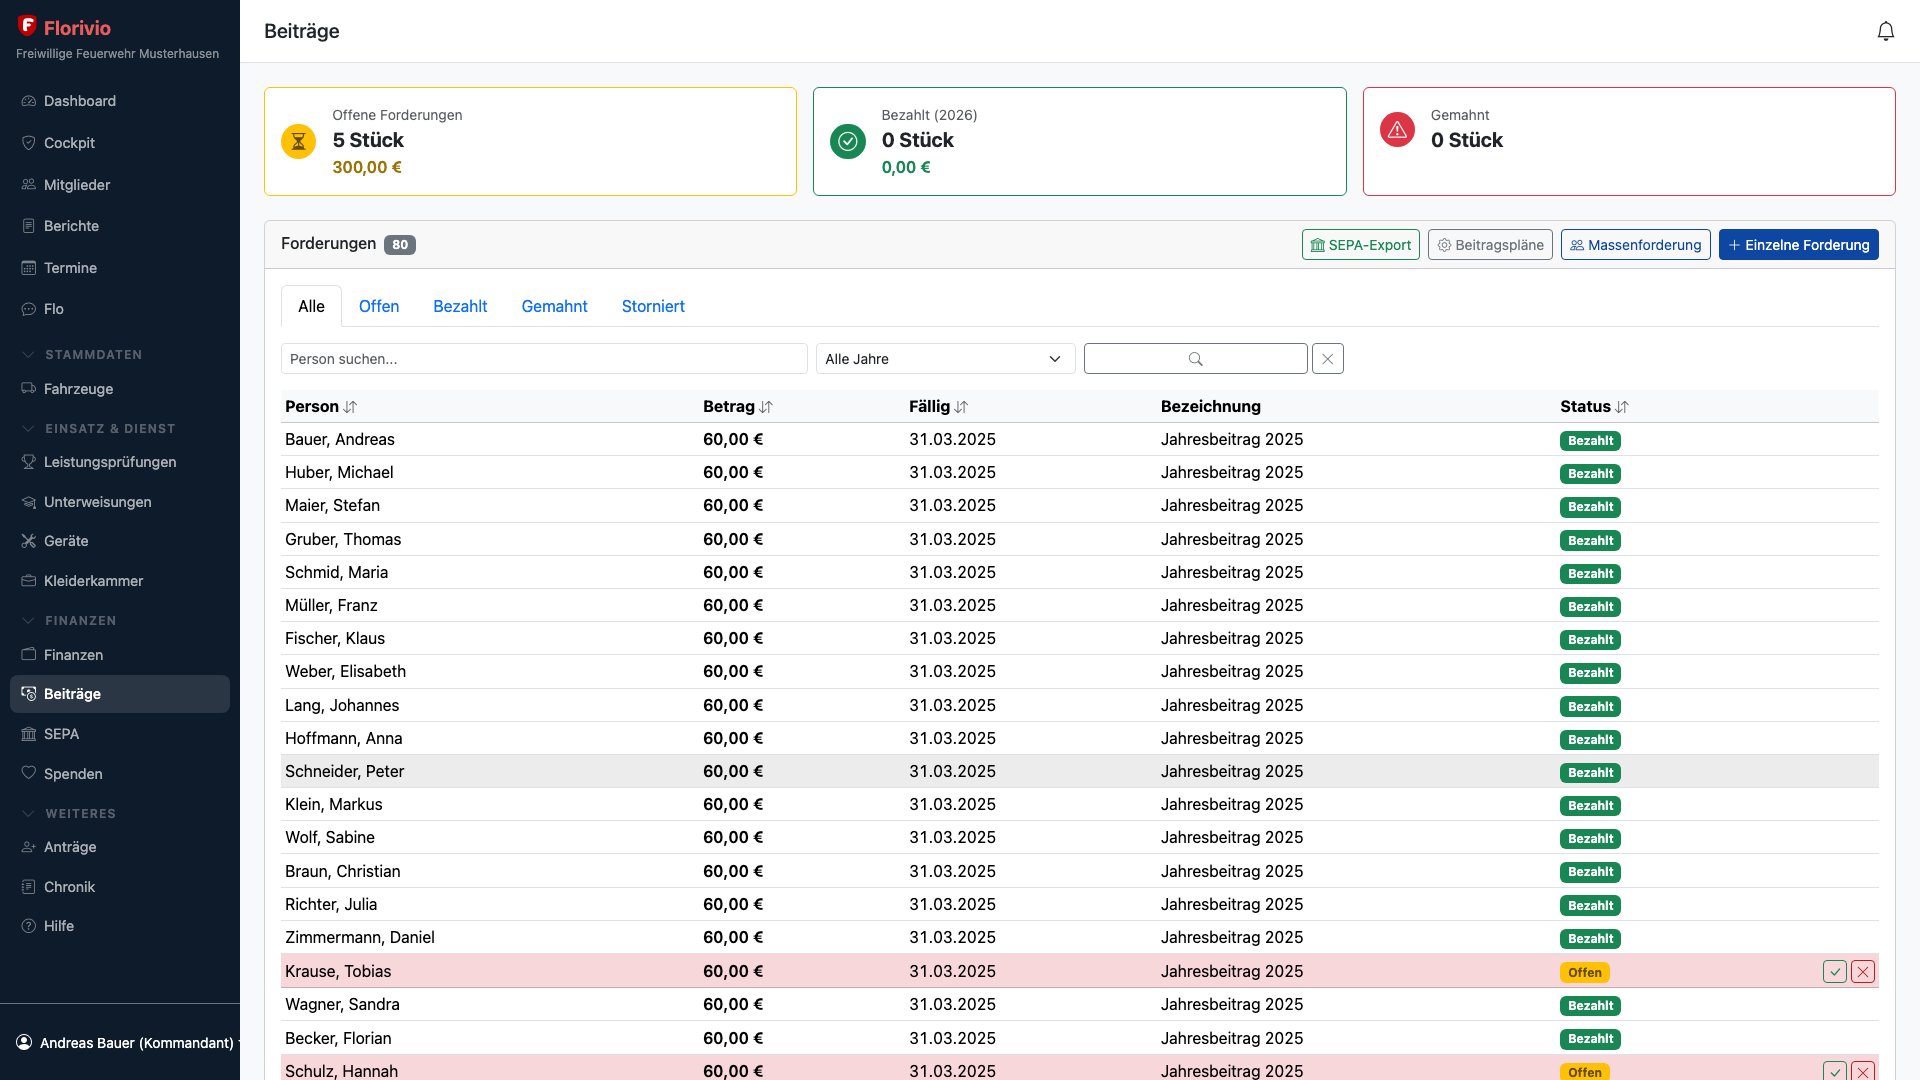Select the Schneider, Peter row
The image size is (1920, 1080).
coord(1080,771)
